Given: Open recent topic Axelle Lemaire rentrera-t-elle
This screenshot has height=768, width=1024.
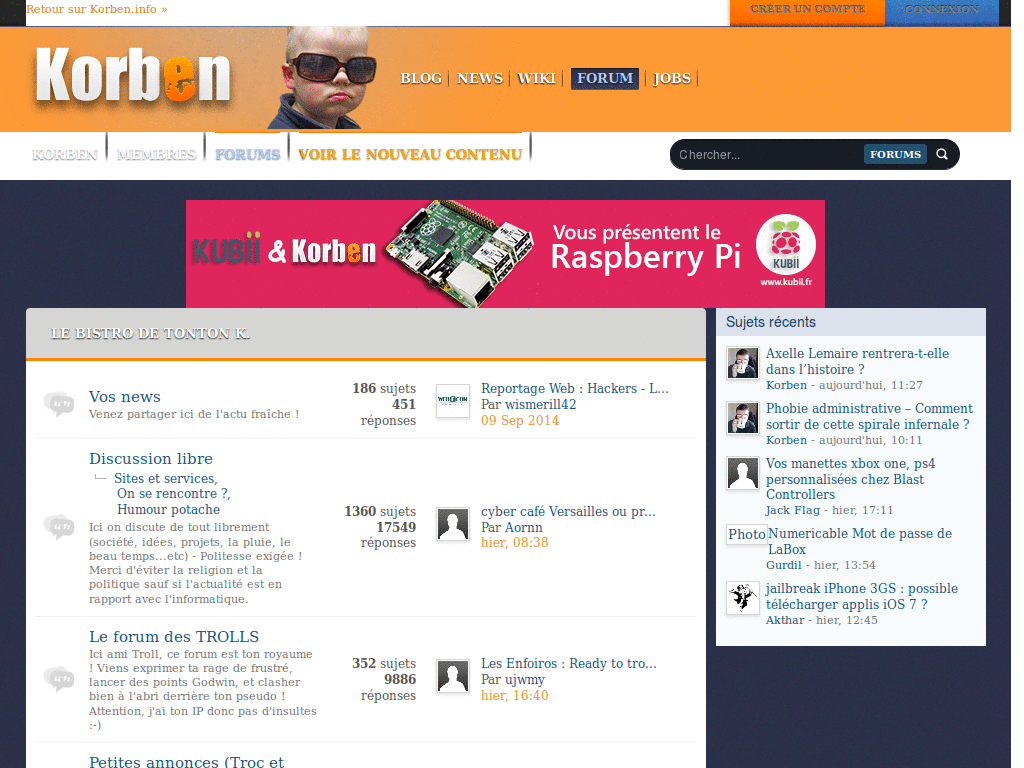Looking at the screenshot, I should click(857, 361).
